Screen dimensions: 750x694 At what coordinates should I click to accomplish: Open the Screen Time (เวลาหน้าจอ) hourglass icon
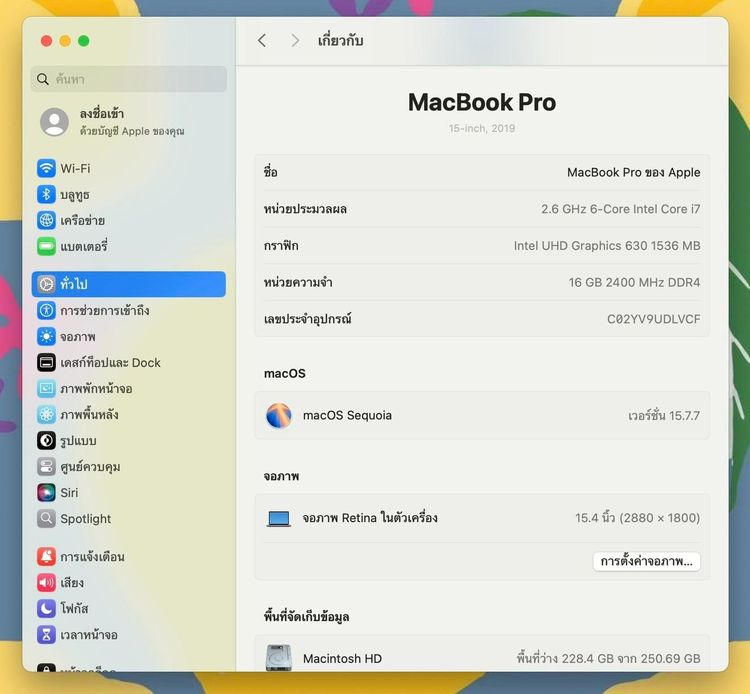click(46, 635)
